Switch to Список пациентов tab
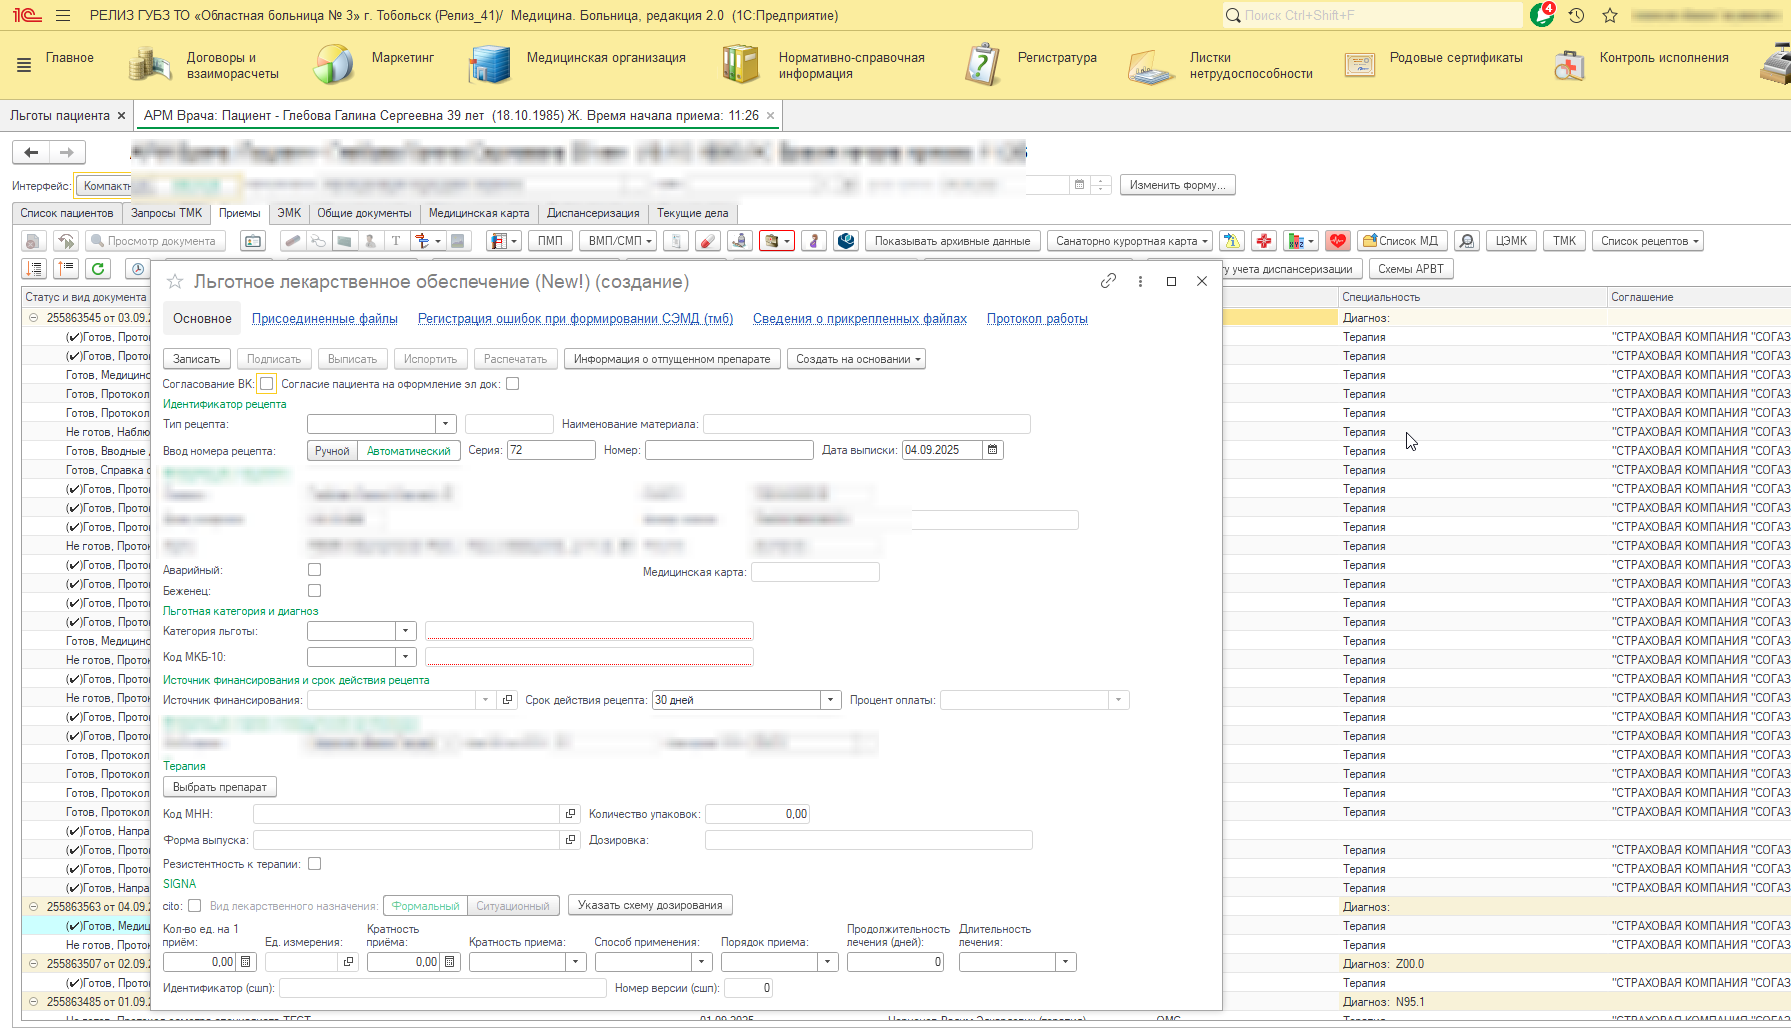Image resolution: width=1791 pixels, height=1034 pixels. (x=67, y=213)
